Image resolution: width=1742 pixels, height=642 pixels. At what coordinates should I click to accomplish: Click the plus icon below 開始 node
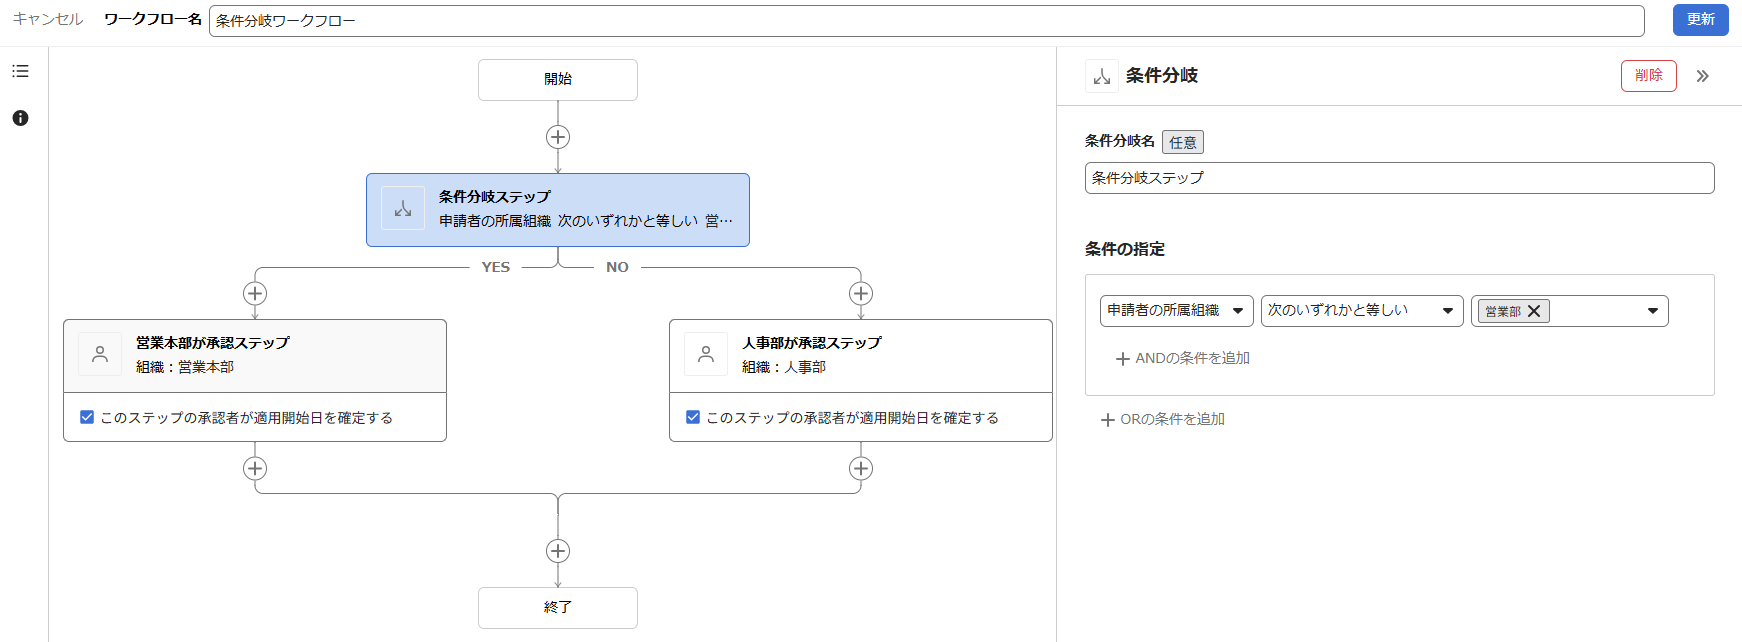click(558, 137)
